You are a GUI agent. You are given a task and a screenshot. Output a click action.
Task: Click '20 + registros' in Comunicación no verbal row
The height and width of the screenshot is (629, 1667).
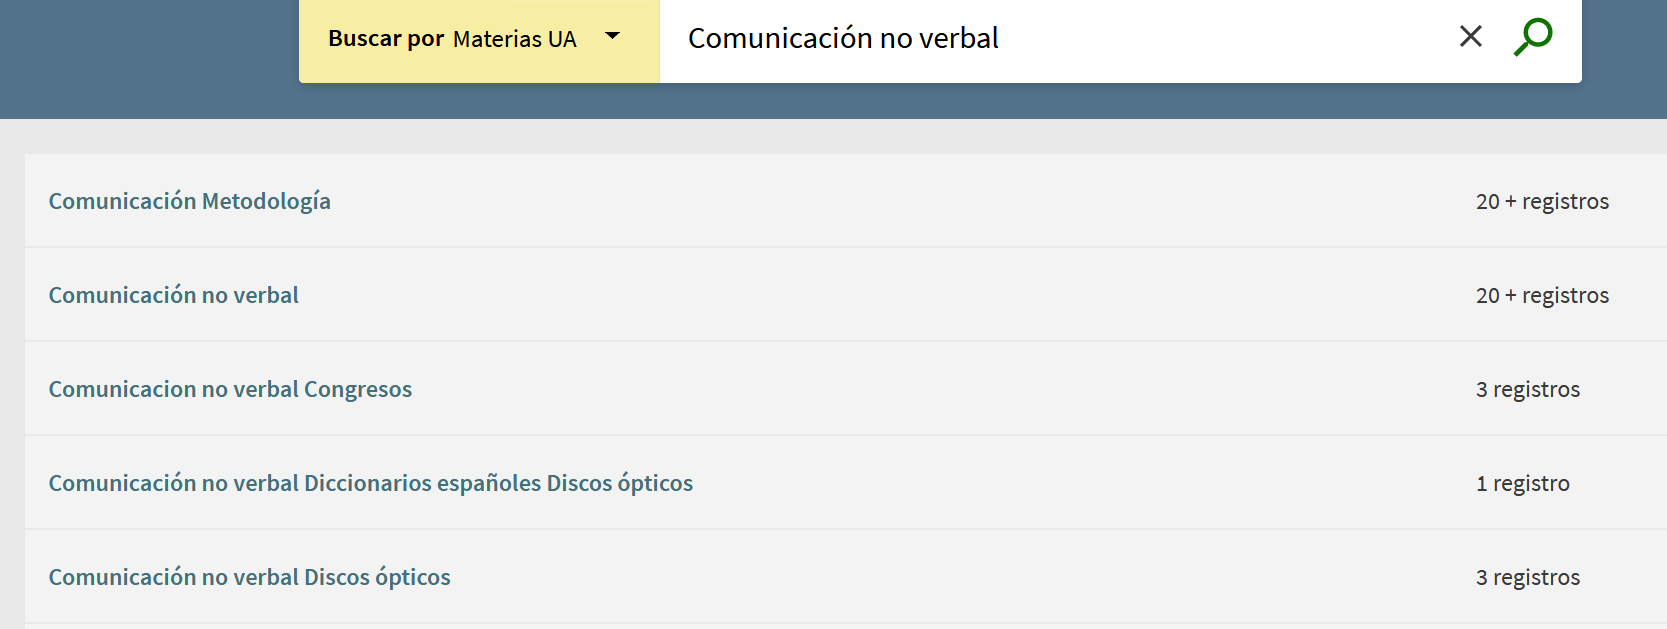click(x=1542, y=295)
